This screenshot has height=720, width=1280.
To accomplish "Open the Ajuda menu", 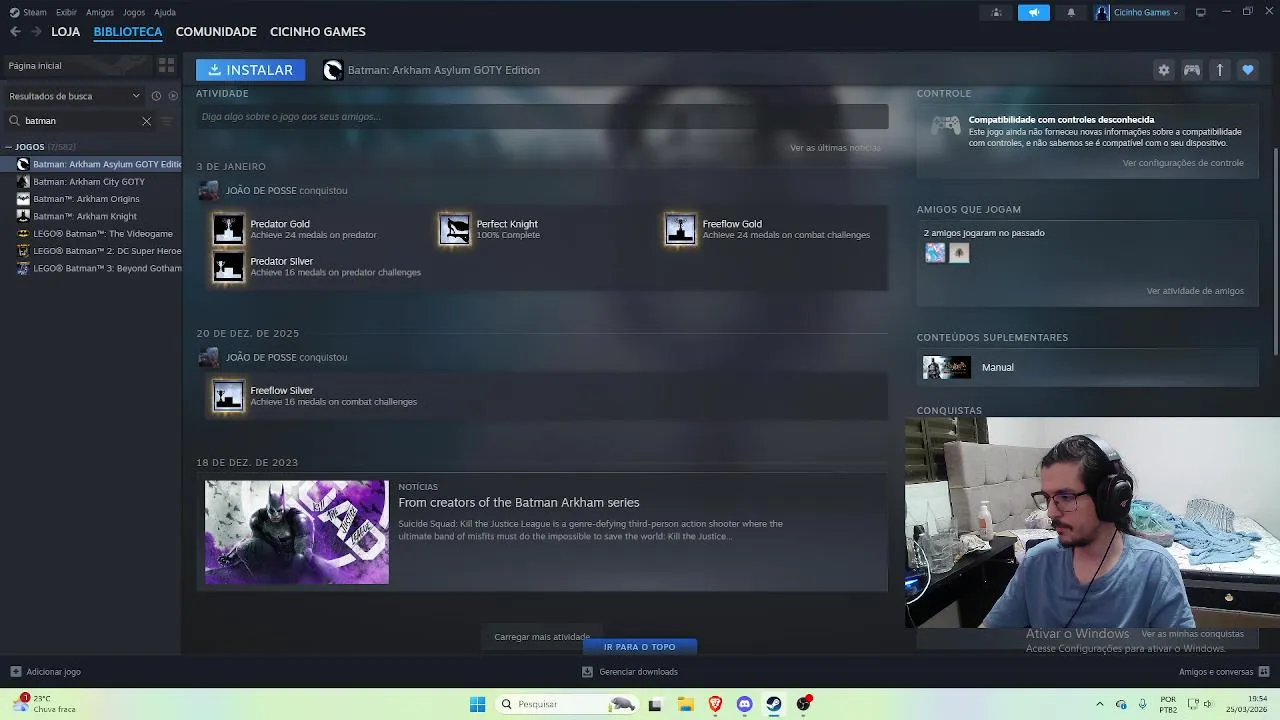I will [x=165, y=12].
